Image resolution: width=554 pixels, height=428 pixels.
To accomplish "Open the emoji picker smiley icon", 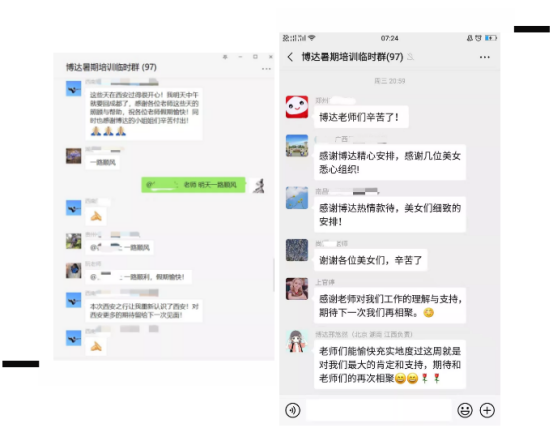I will point(465,410).
